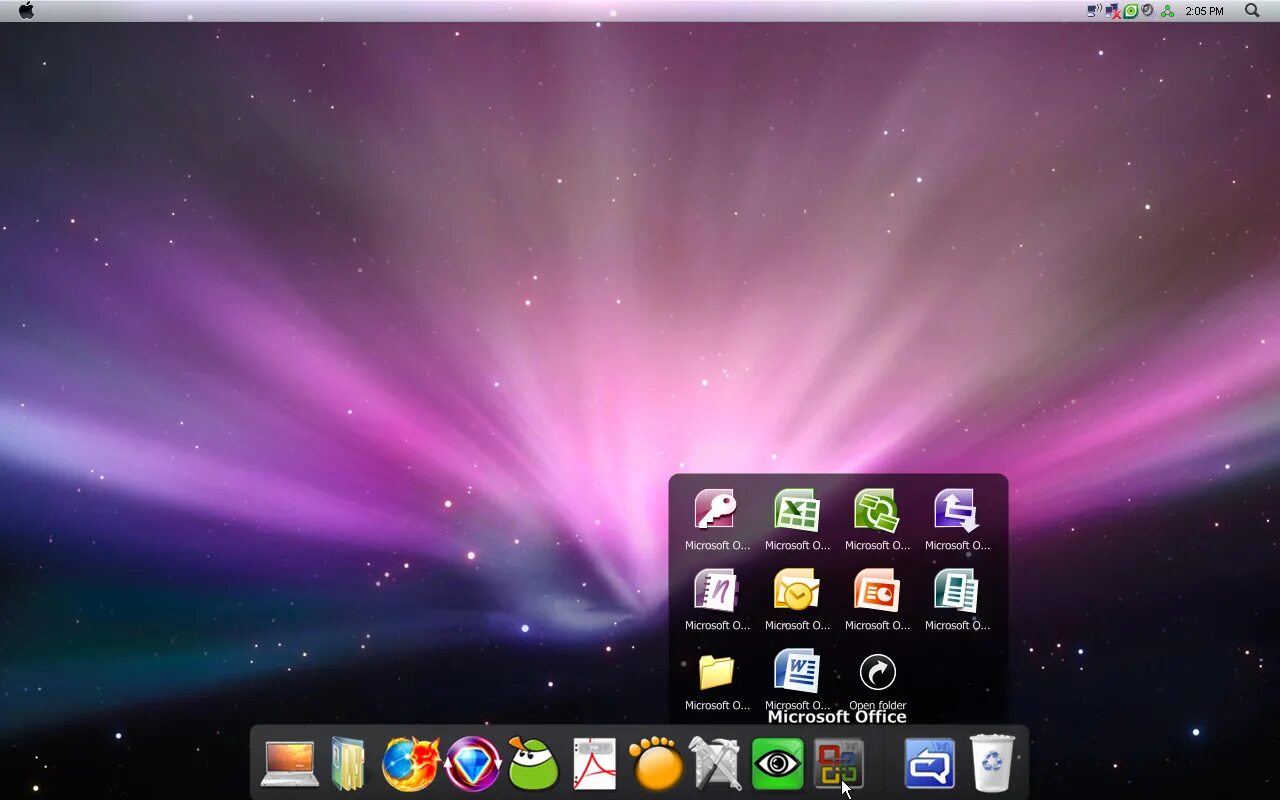Open the blue chat arrows app in the dock
Image resolution: width=1280 pixels, height=800 pixels.
point(930,764)
